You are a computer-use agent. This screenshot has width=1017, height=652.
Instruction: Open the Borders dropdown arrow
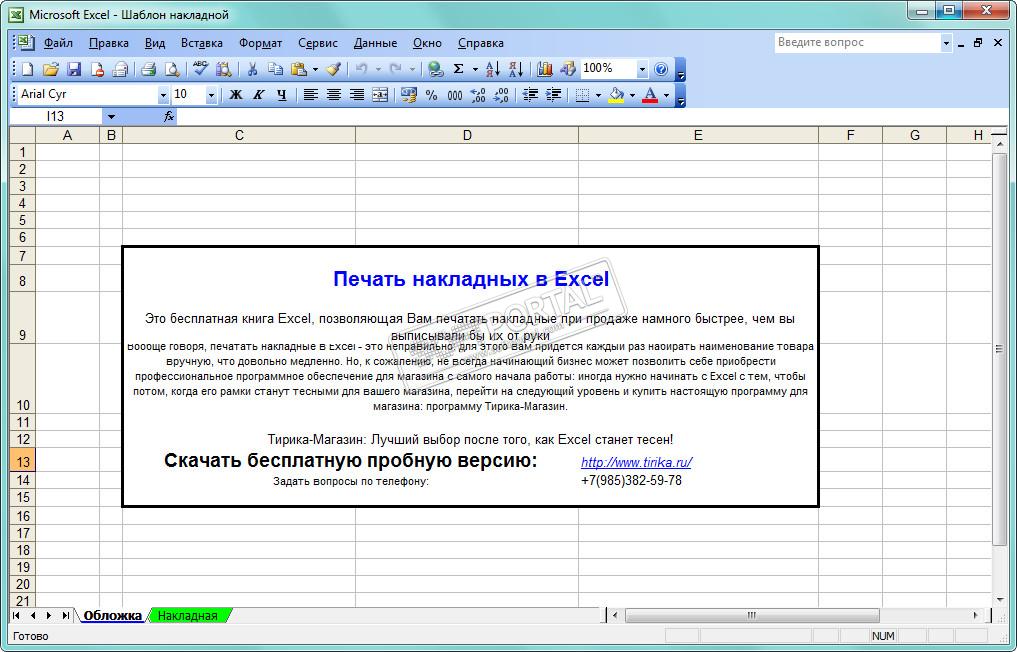598,95
